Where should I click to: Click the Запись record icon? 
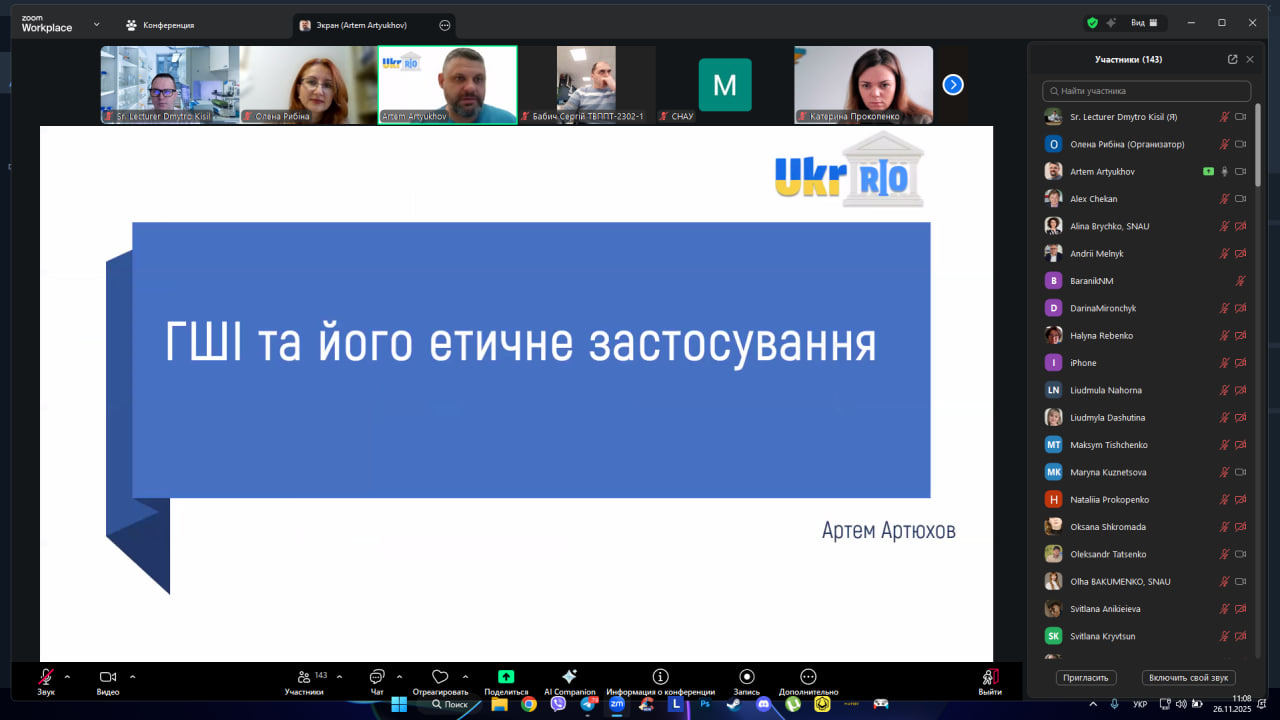746,677
